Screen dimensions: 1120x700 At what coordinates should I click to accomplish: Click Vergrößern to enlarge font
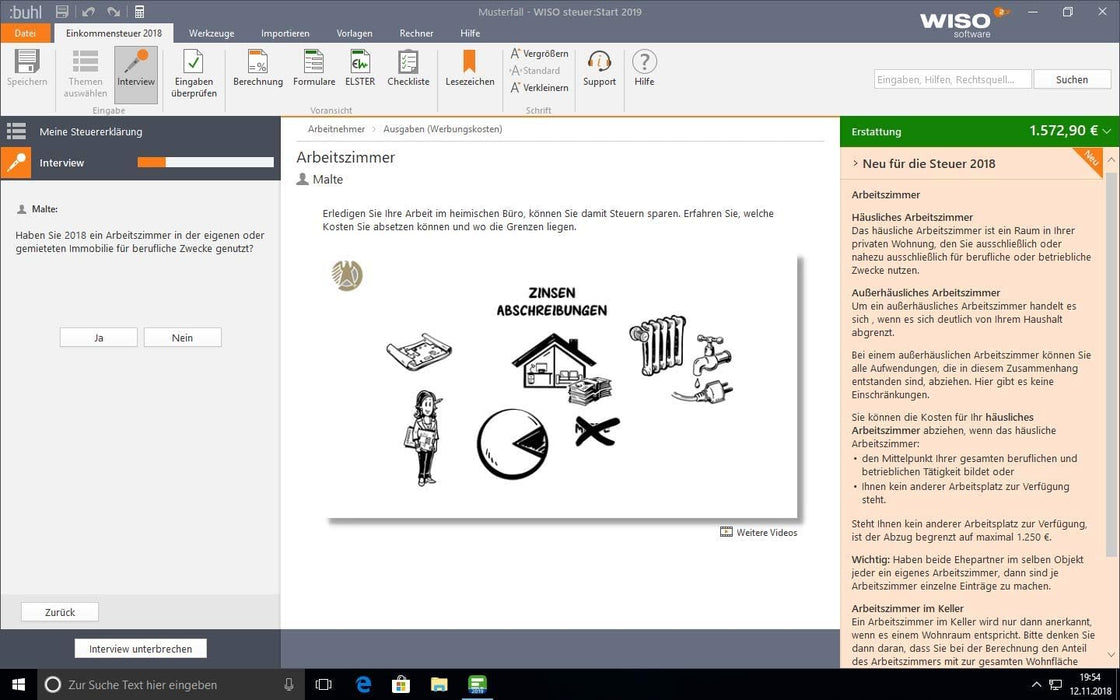coord(540,54)
